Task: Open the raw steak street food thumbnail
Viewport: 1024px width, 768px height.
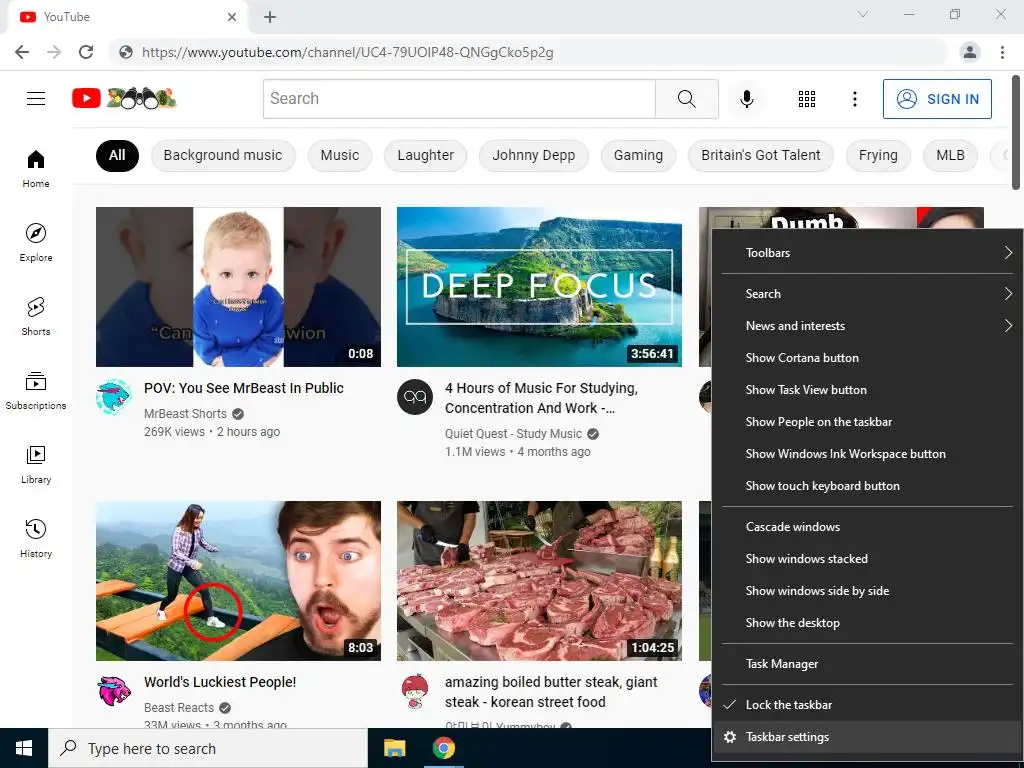Action: [x=539, y=581]
